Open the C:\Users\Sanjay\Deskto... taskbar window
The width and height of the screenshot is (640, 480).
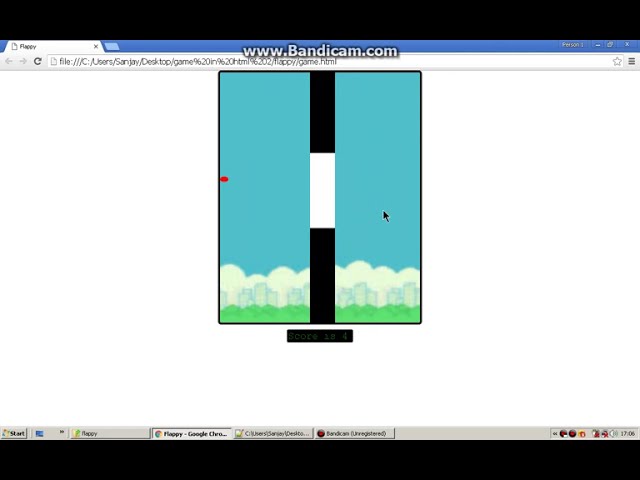(x=273, y=433)
